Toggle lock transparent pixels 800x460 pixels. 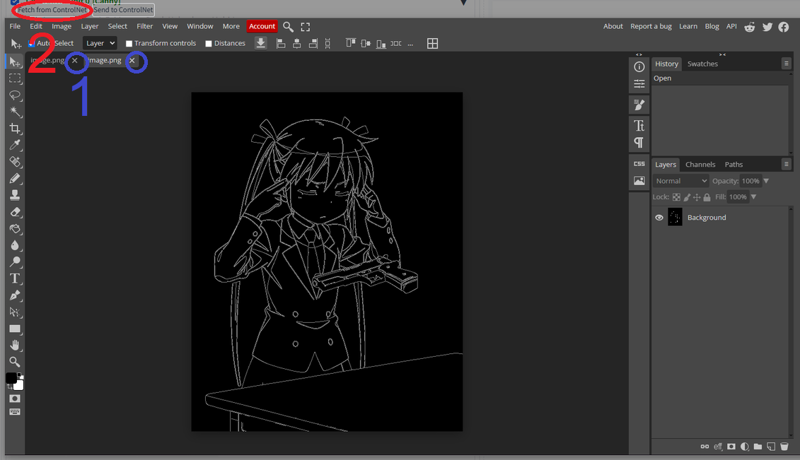tap(676, 197)
